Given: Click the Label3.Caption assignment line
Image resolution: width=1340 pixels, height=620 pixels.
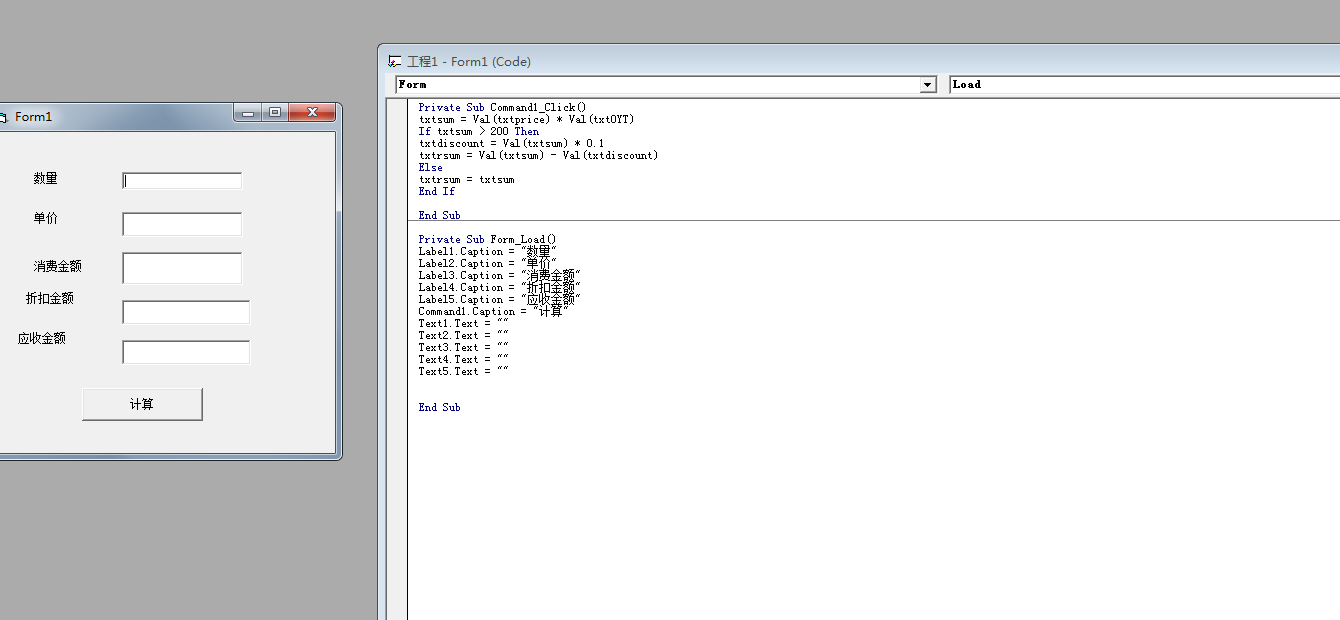Looking at the screenshot, I should pos(500,275).
